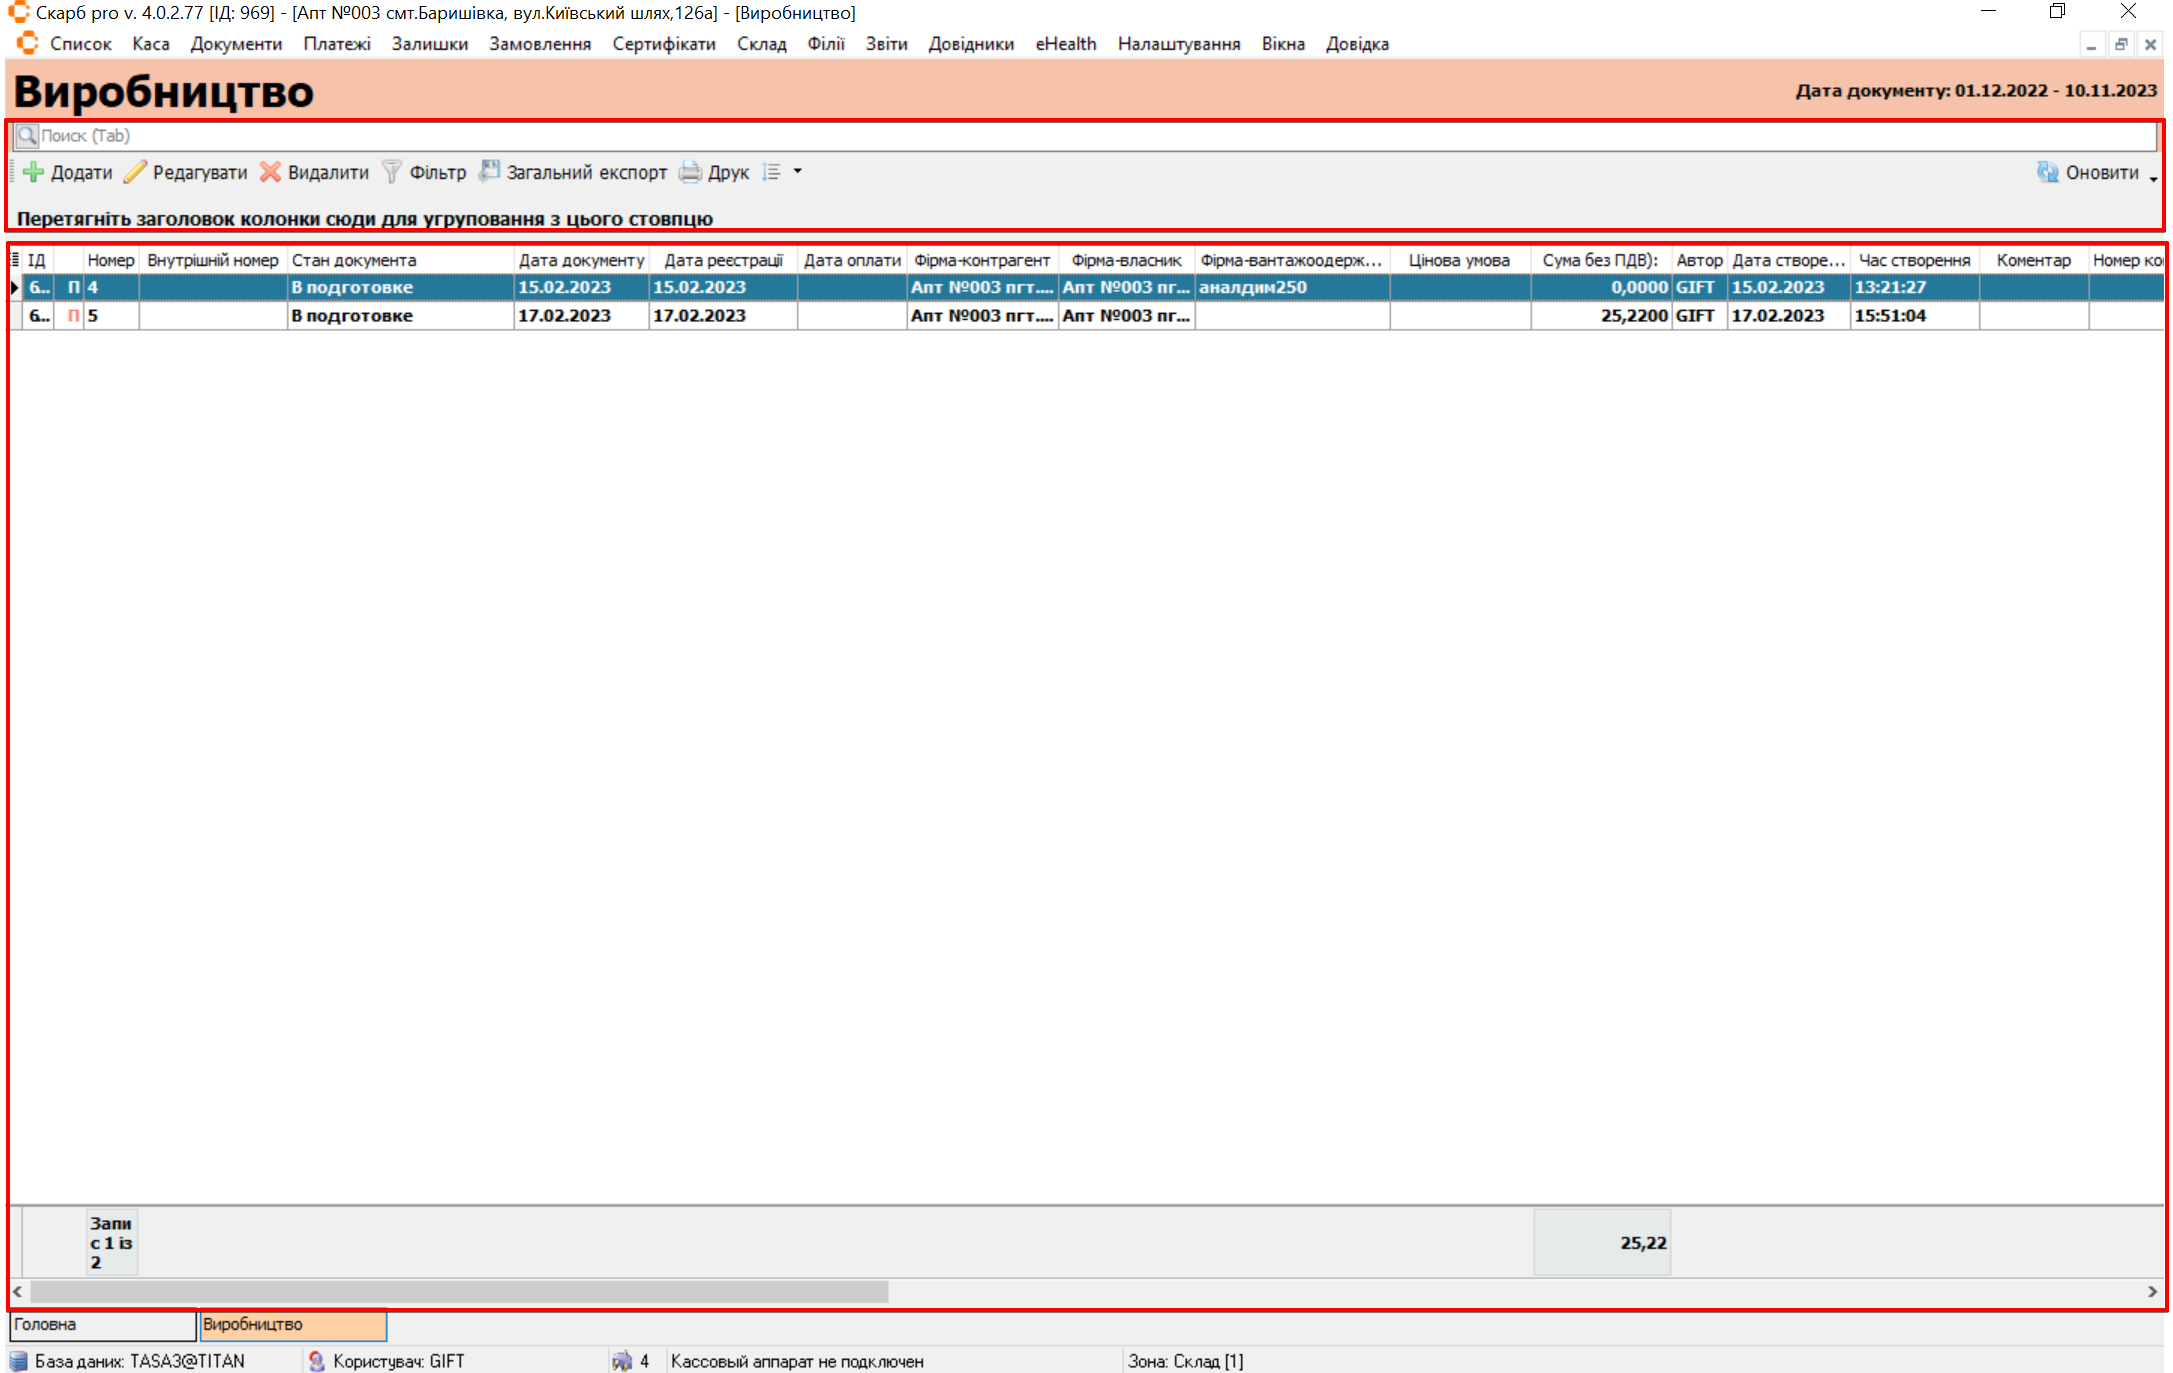The image size is (2173, 1373).
Task: Click the red X Видалити icon
Action: 270,172
